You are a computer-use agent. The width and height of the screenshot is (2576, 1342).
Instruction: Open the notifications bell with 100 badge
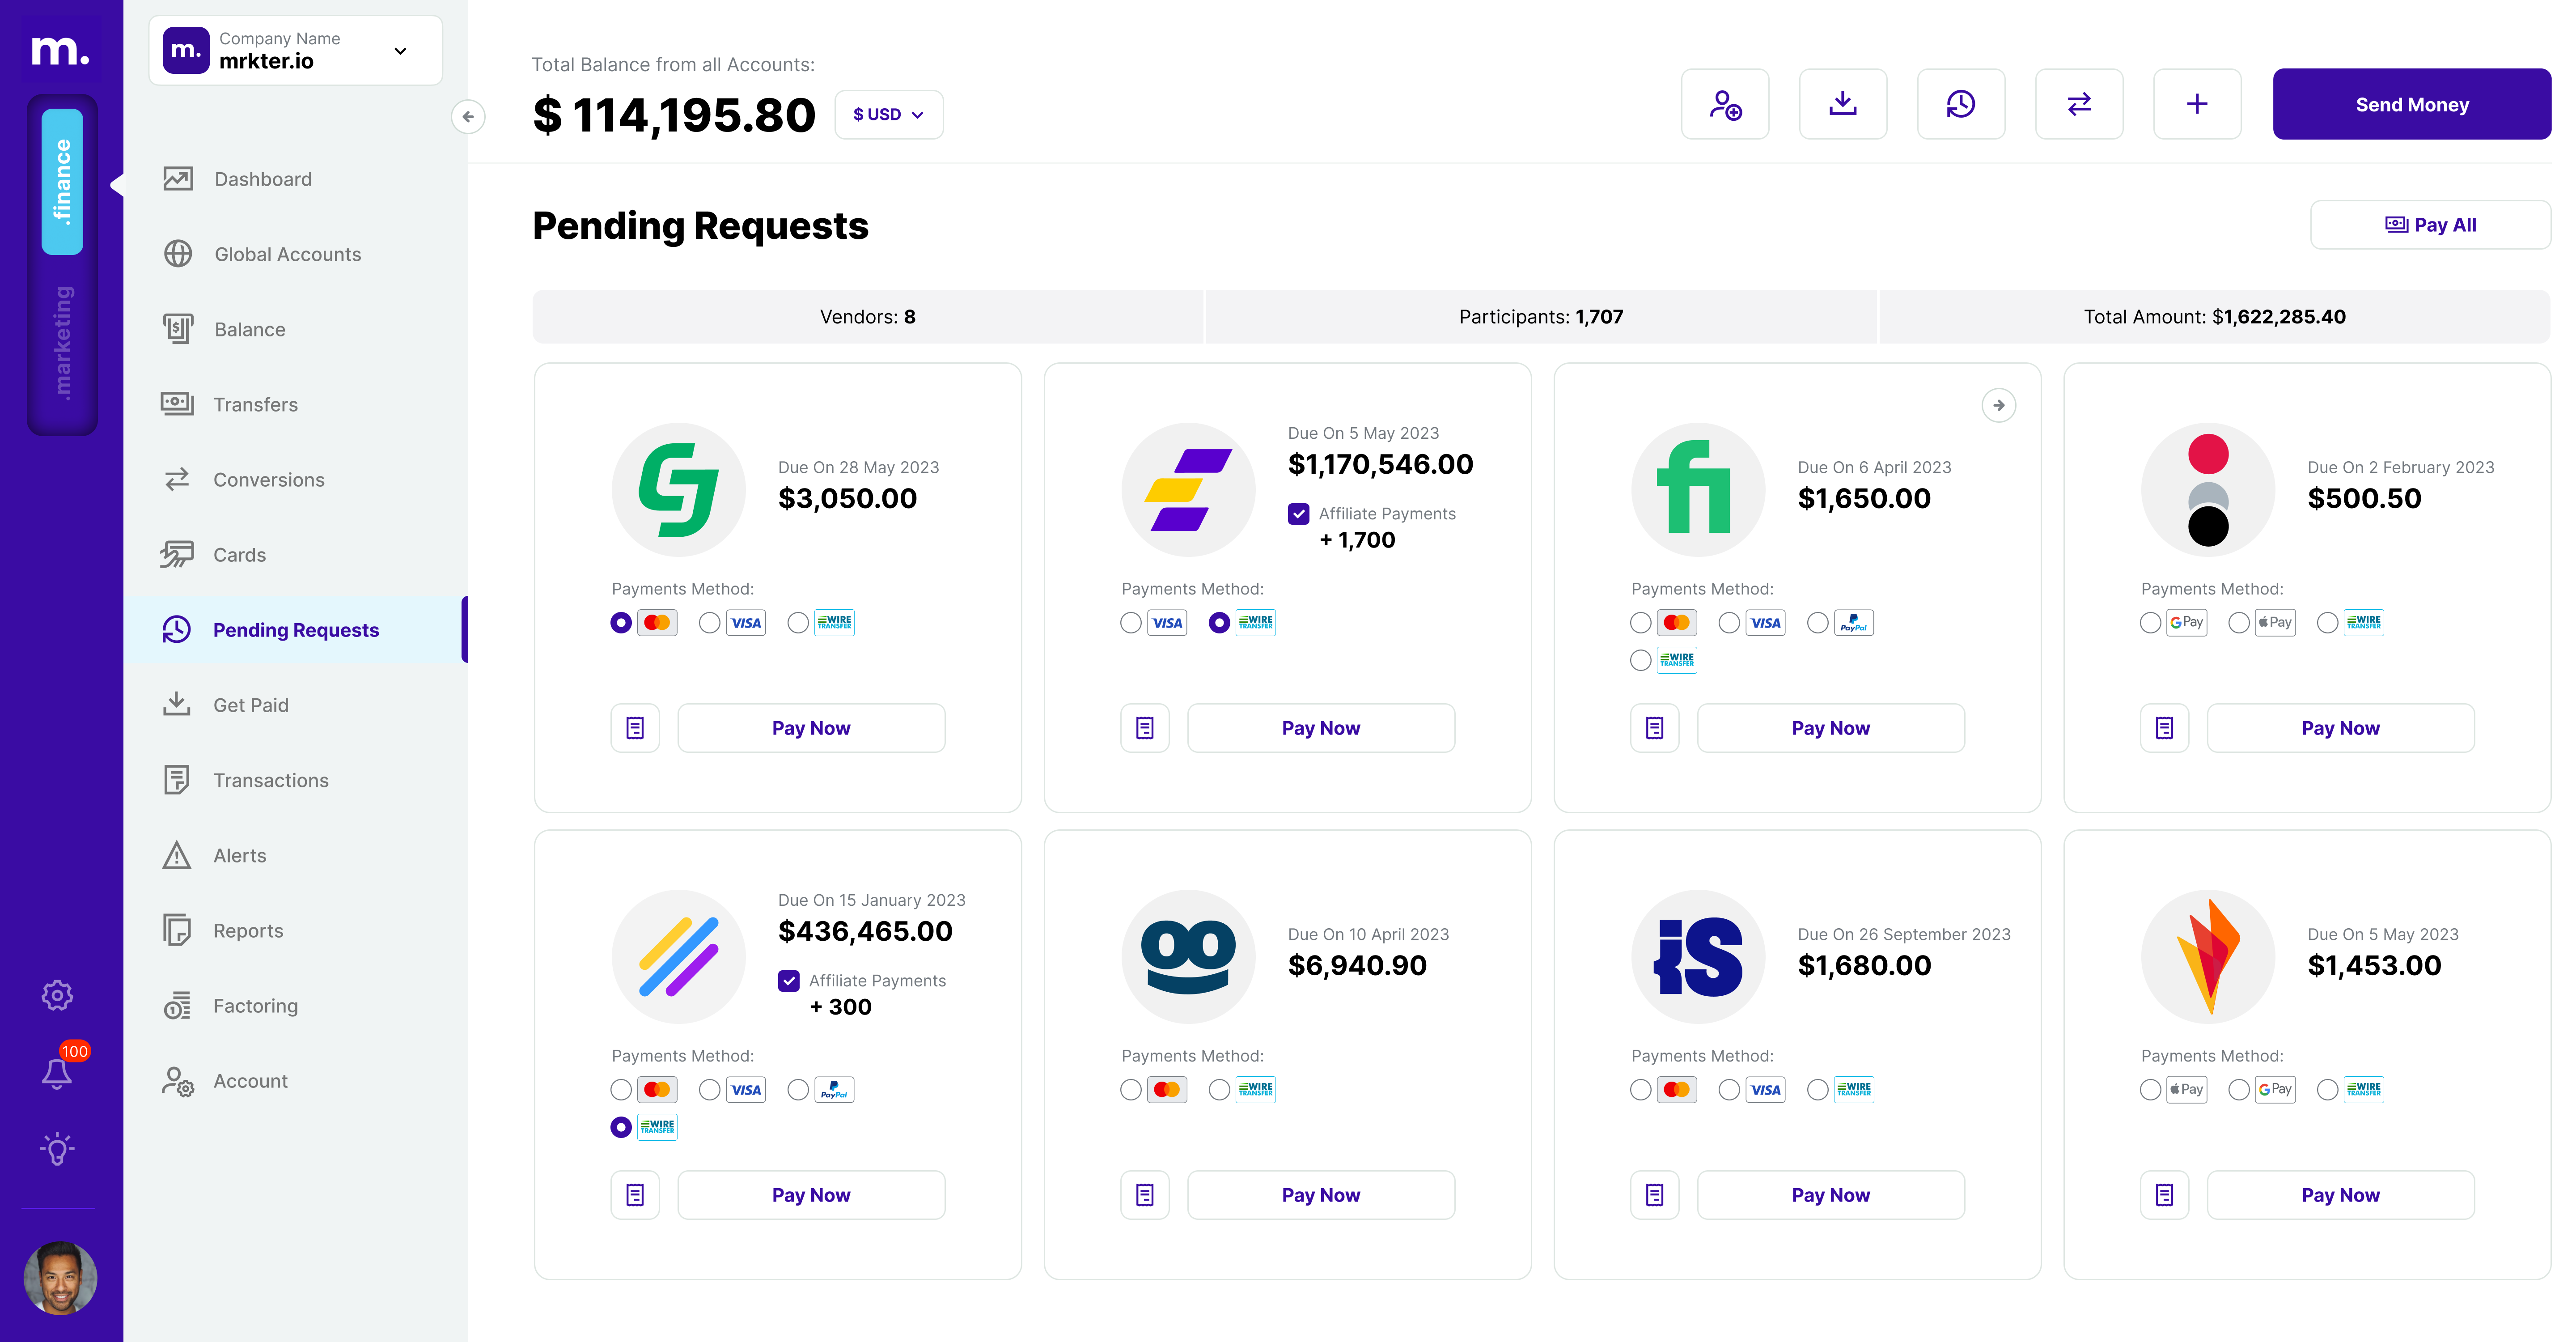coord(57,1073)
